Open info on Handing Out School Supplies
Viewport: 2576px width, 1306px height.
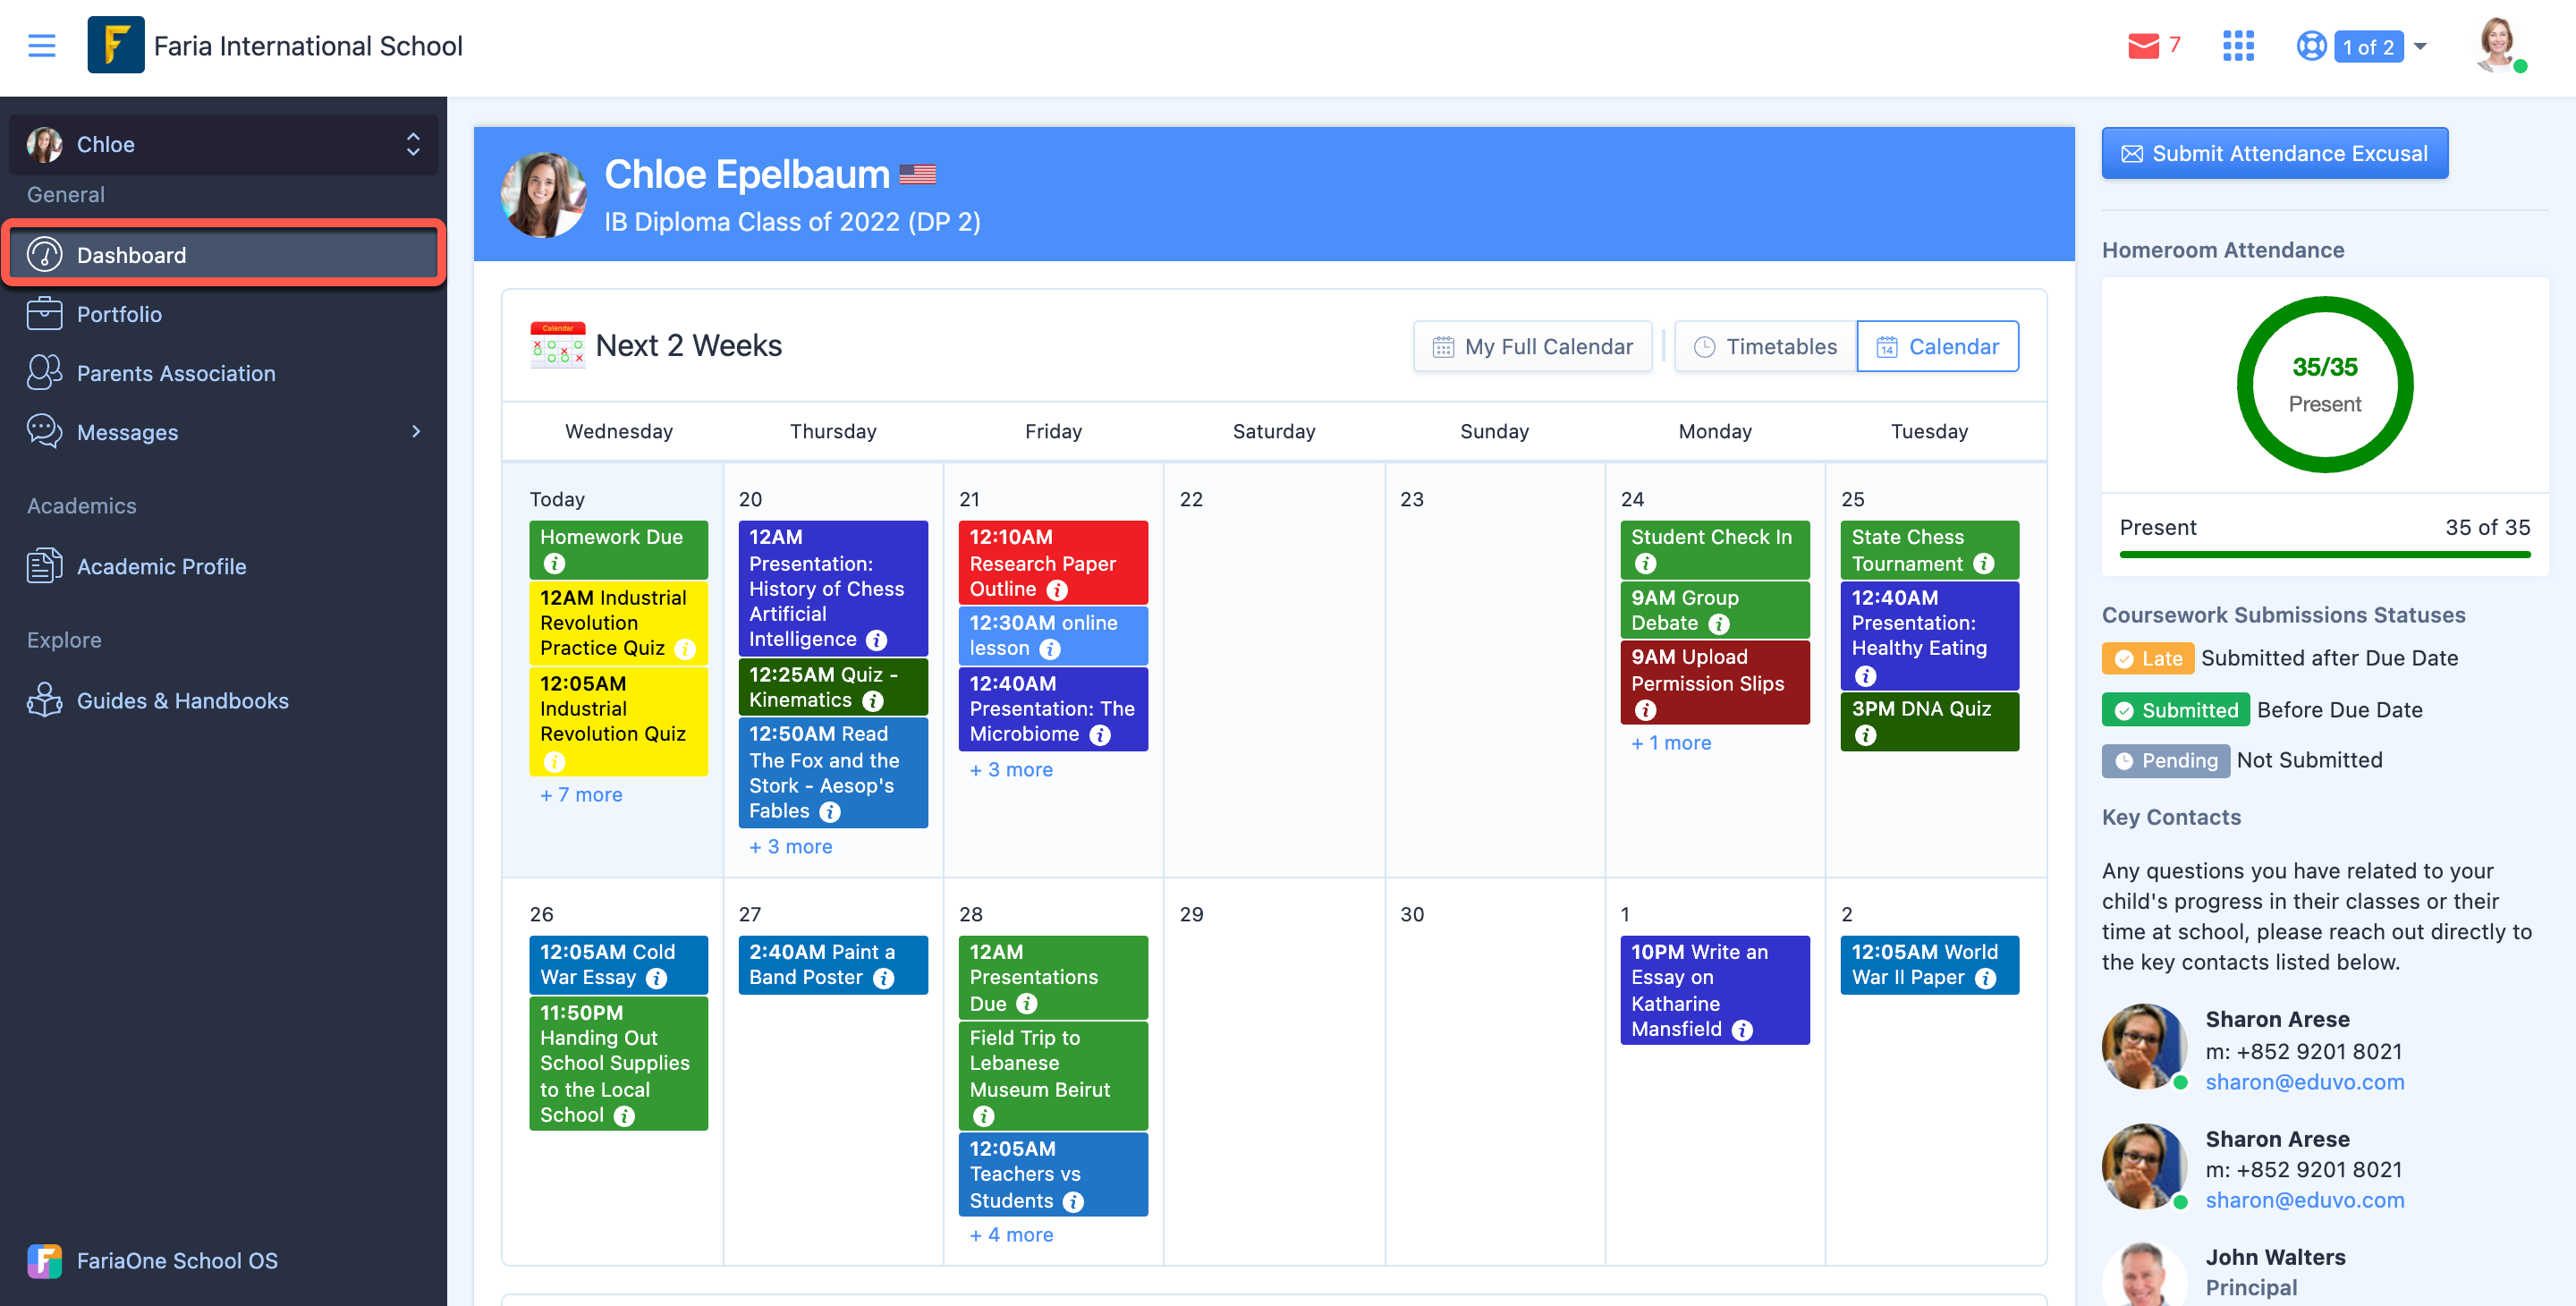pos(624,1116)
